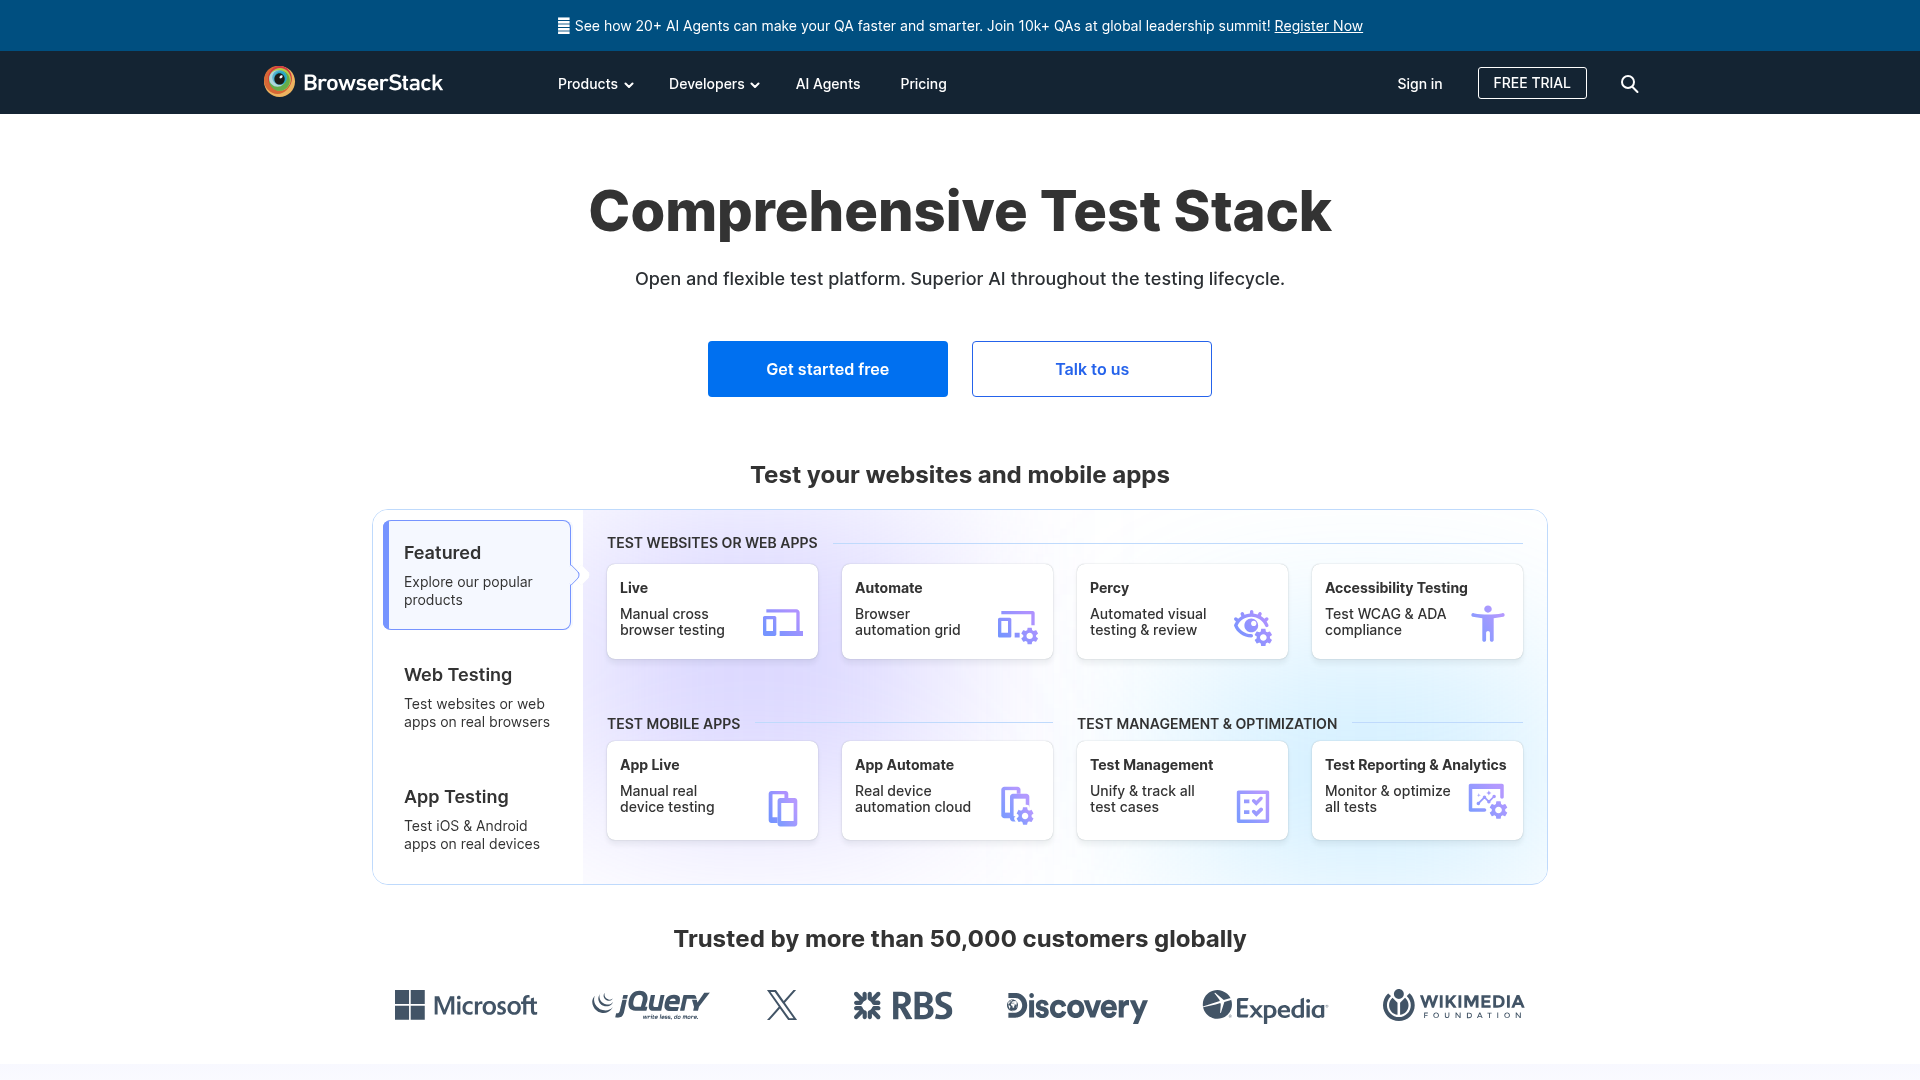Image resolution: width=1920 pixels, height=1080 pixels.
Task: Click the Test Management checklist icon
Action: pos(1252,804)
